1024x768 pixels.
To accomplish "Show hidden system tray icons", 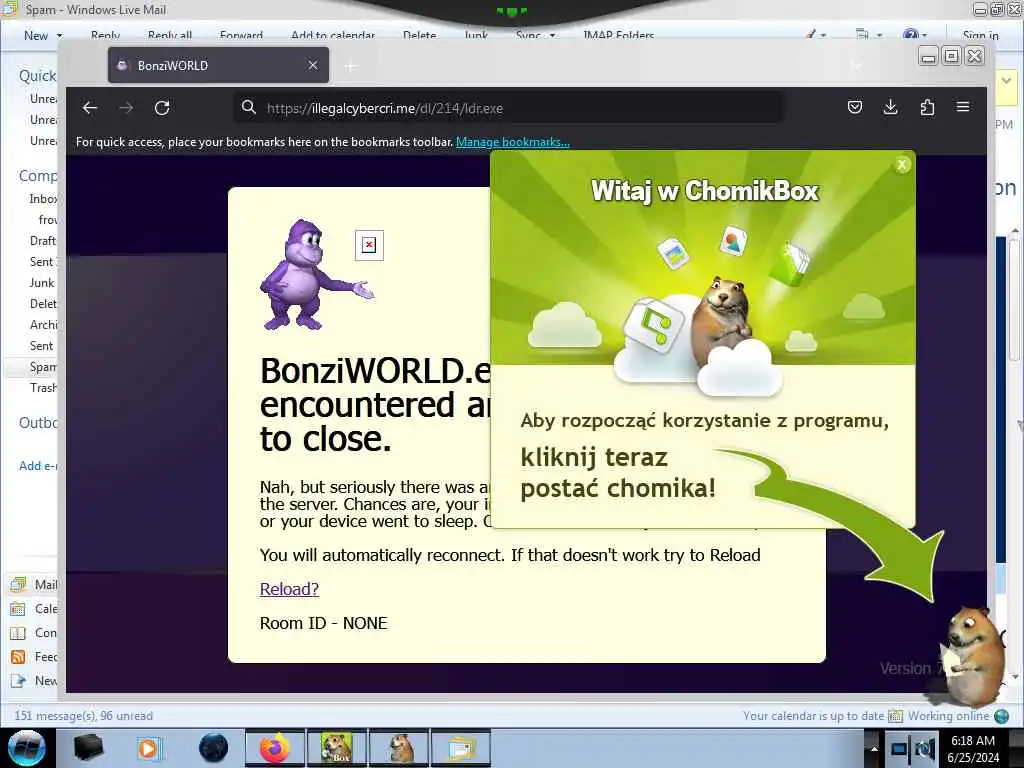I will point(874,748).
